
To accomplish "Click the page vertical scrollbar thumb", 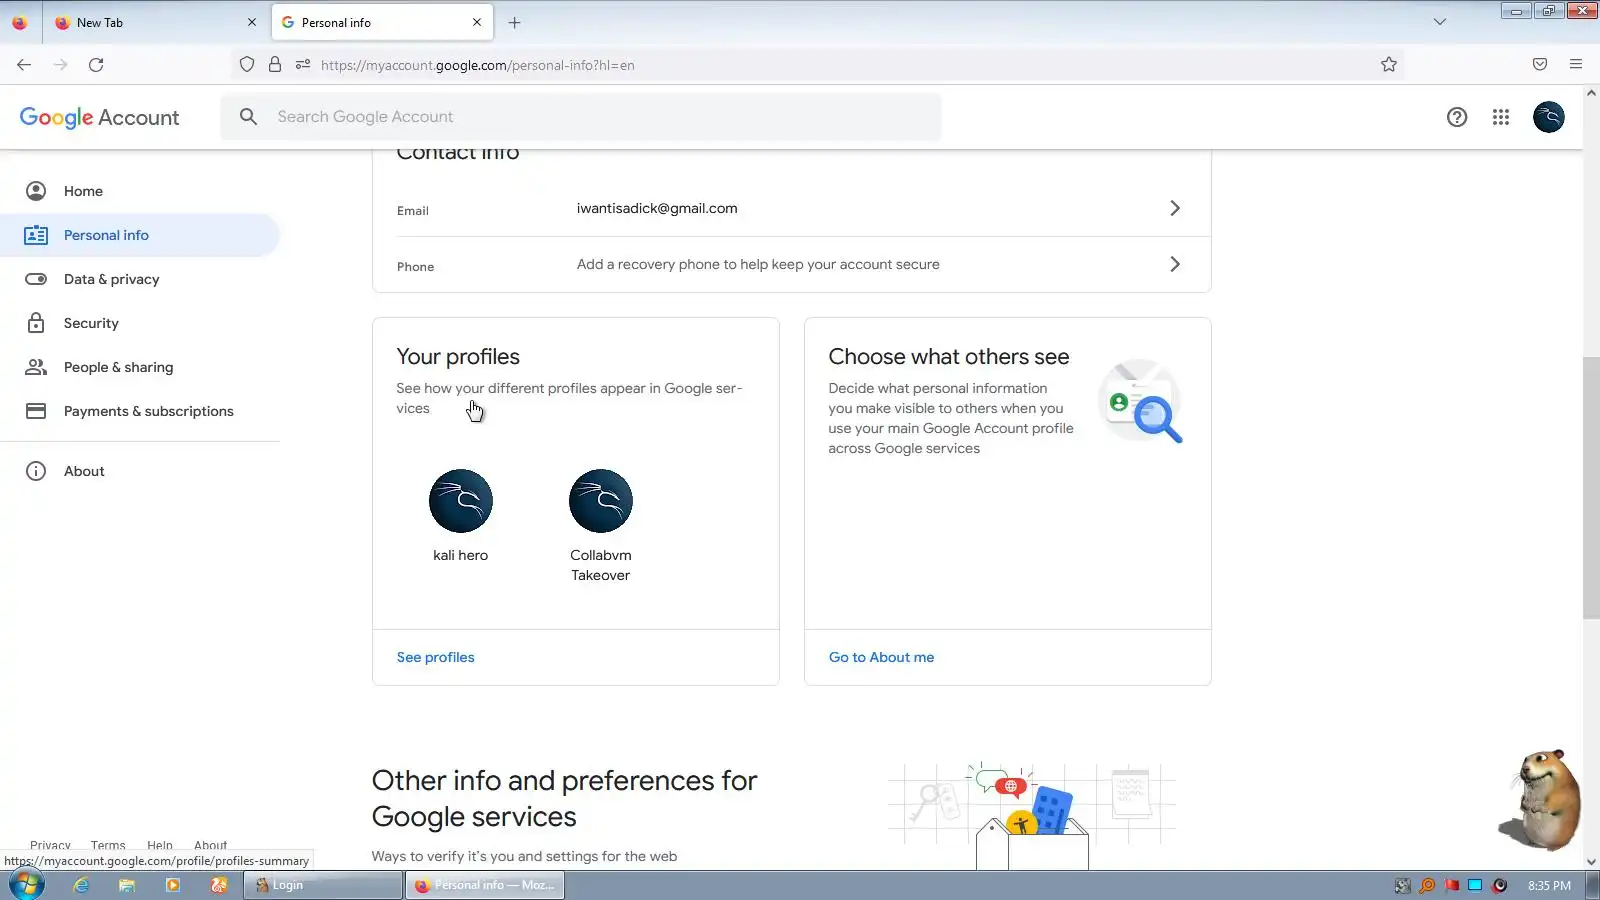I will (x=1591, y=487).
